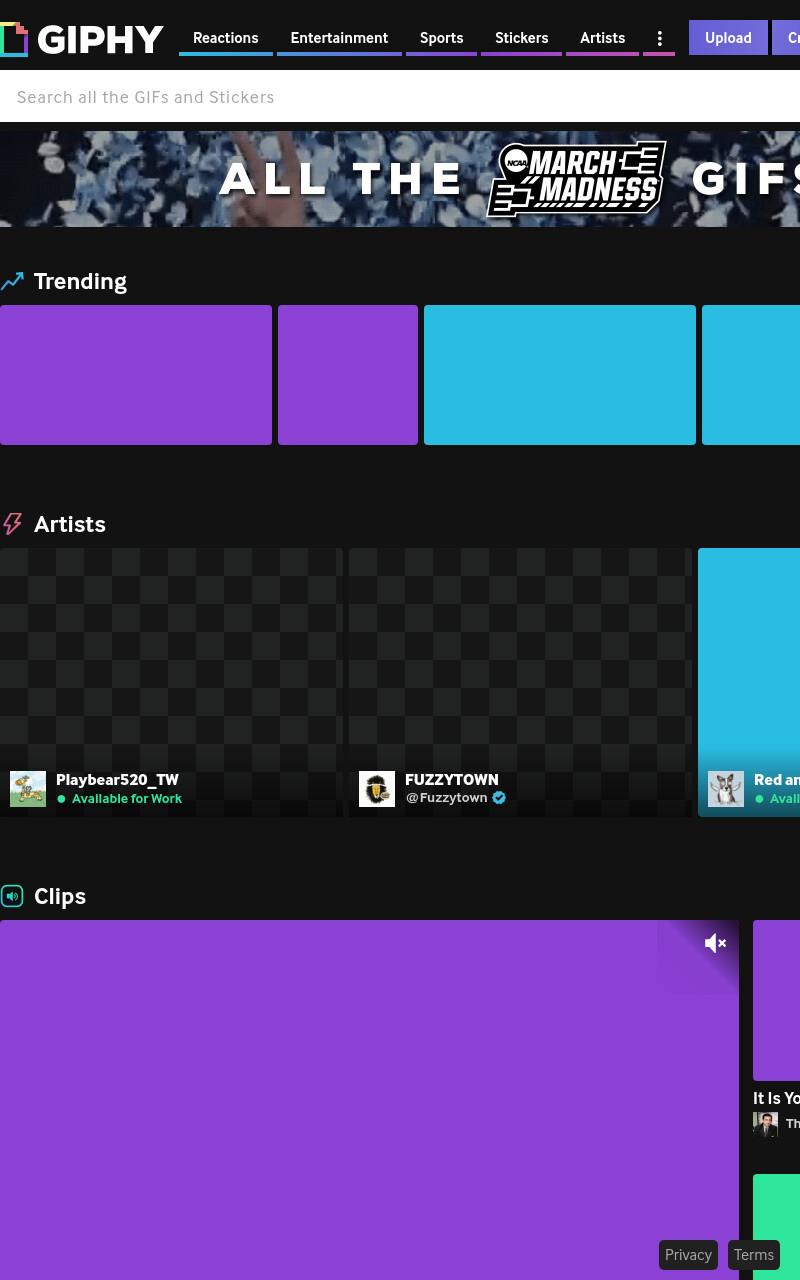The width and height of the screenshot is (800, 1280).
Task: Open the Entertainment category
Action: (339, 38)
